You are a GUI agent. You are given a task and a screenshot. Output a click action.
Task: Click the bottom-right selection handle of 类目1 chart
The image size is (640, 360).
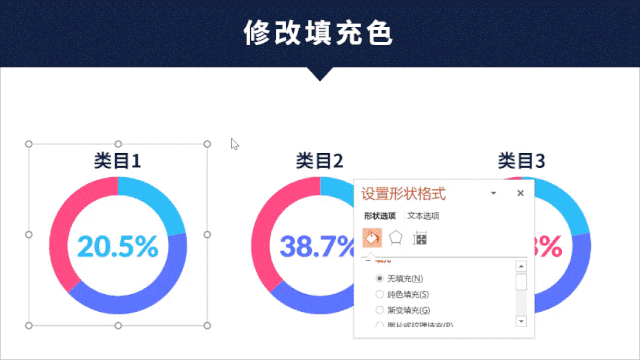207,326
